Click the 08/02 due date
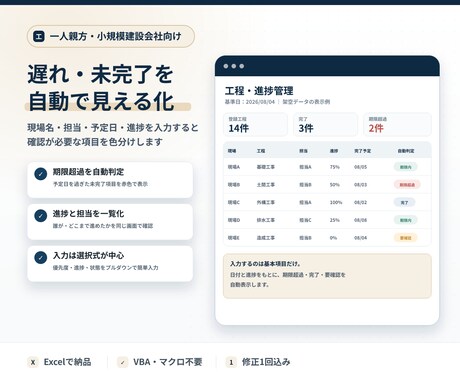 point(360,202)
